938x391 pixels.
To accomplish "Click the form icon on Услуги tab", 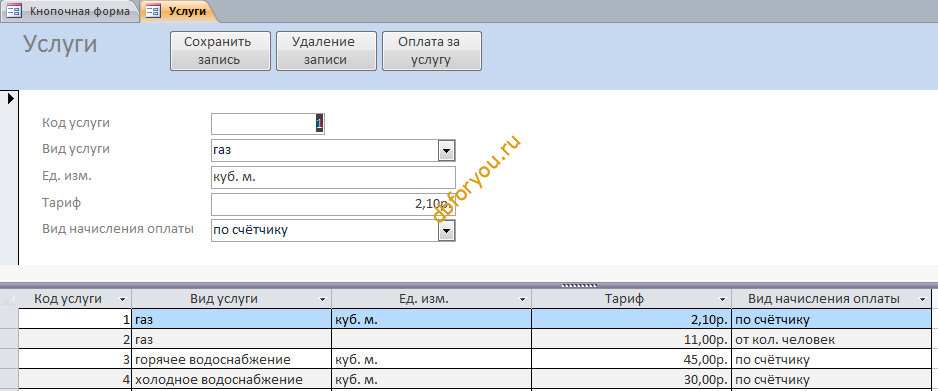I will click(153, 11).
